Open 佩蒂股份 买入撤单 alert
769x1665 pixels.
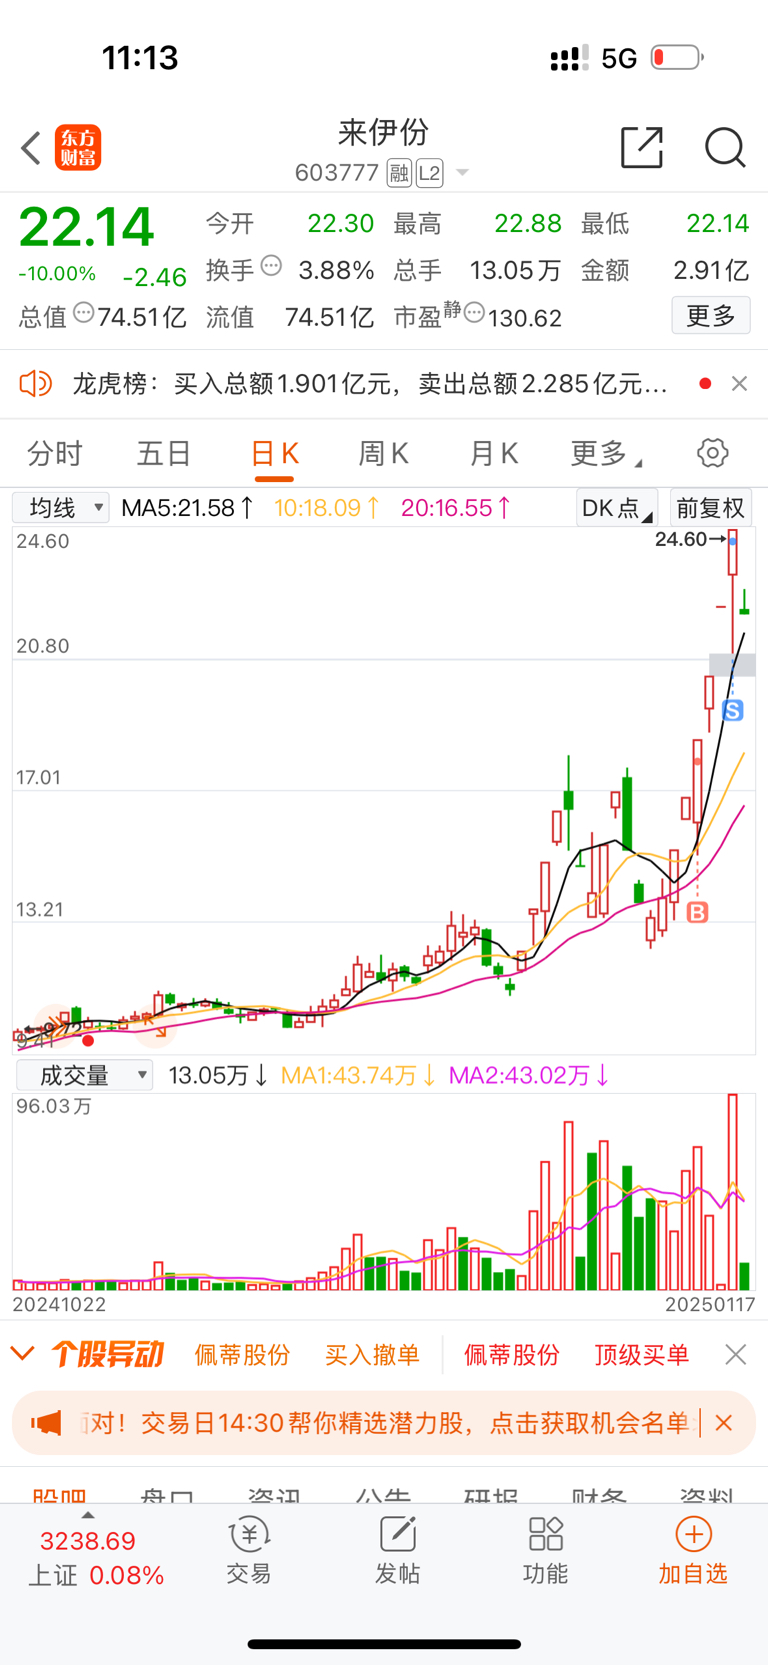[x=307, y=1355]
